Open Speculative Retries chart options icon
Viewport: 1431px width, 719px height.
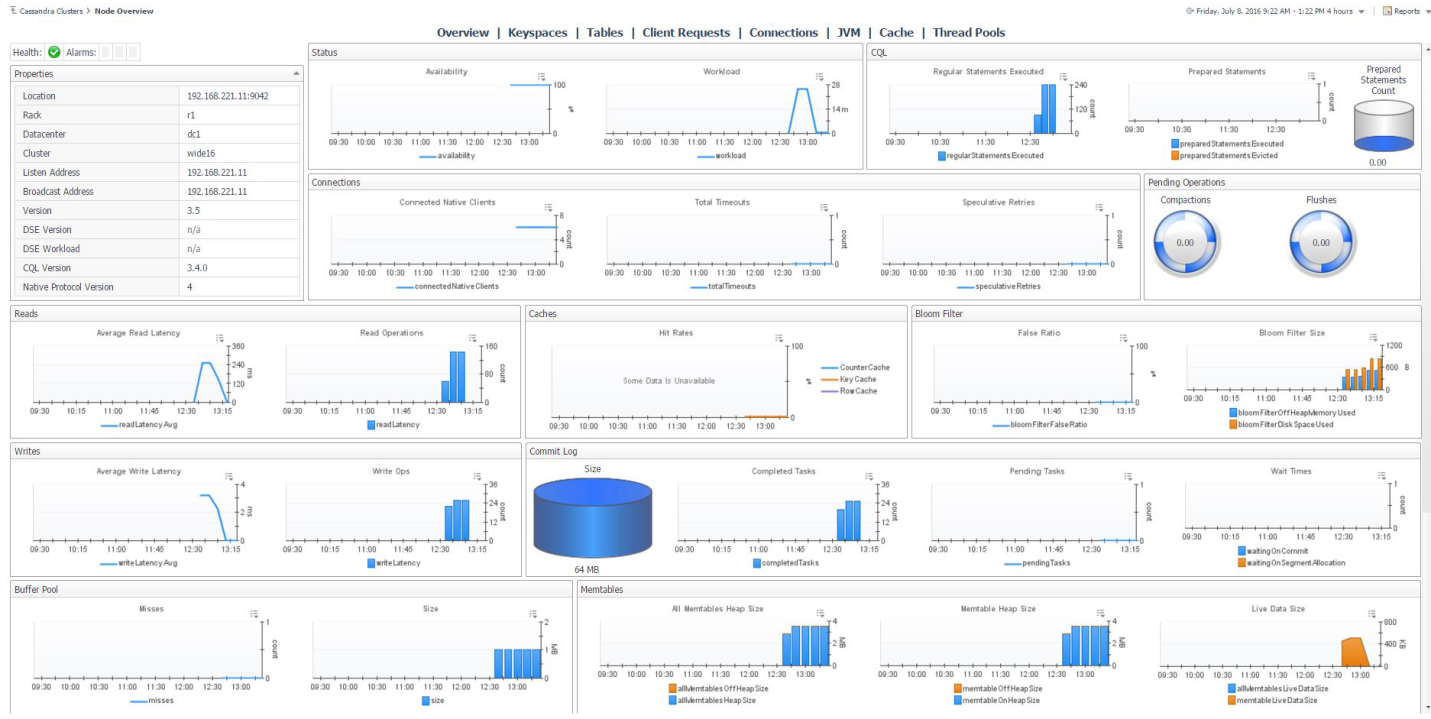click(x=1099, y=207)
